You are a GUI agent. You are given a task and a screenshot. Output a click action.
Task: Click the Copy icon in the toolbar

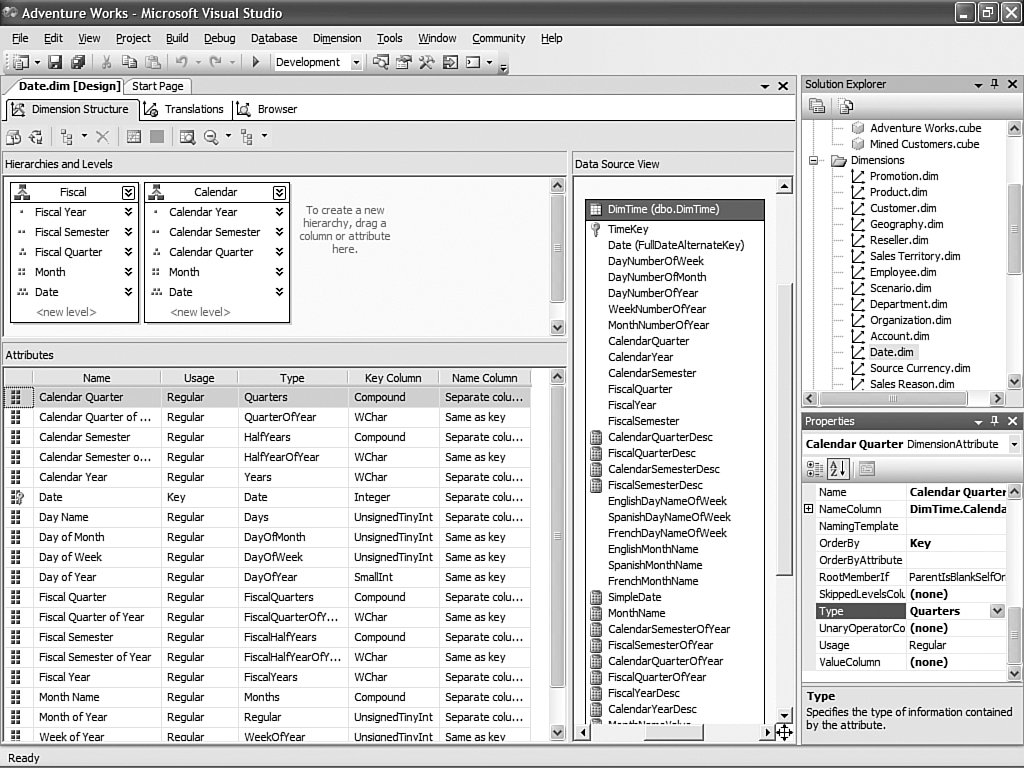tap(129, 62)
